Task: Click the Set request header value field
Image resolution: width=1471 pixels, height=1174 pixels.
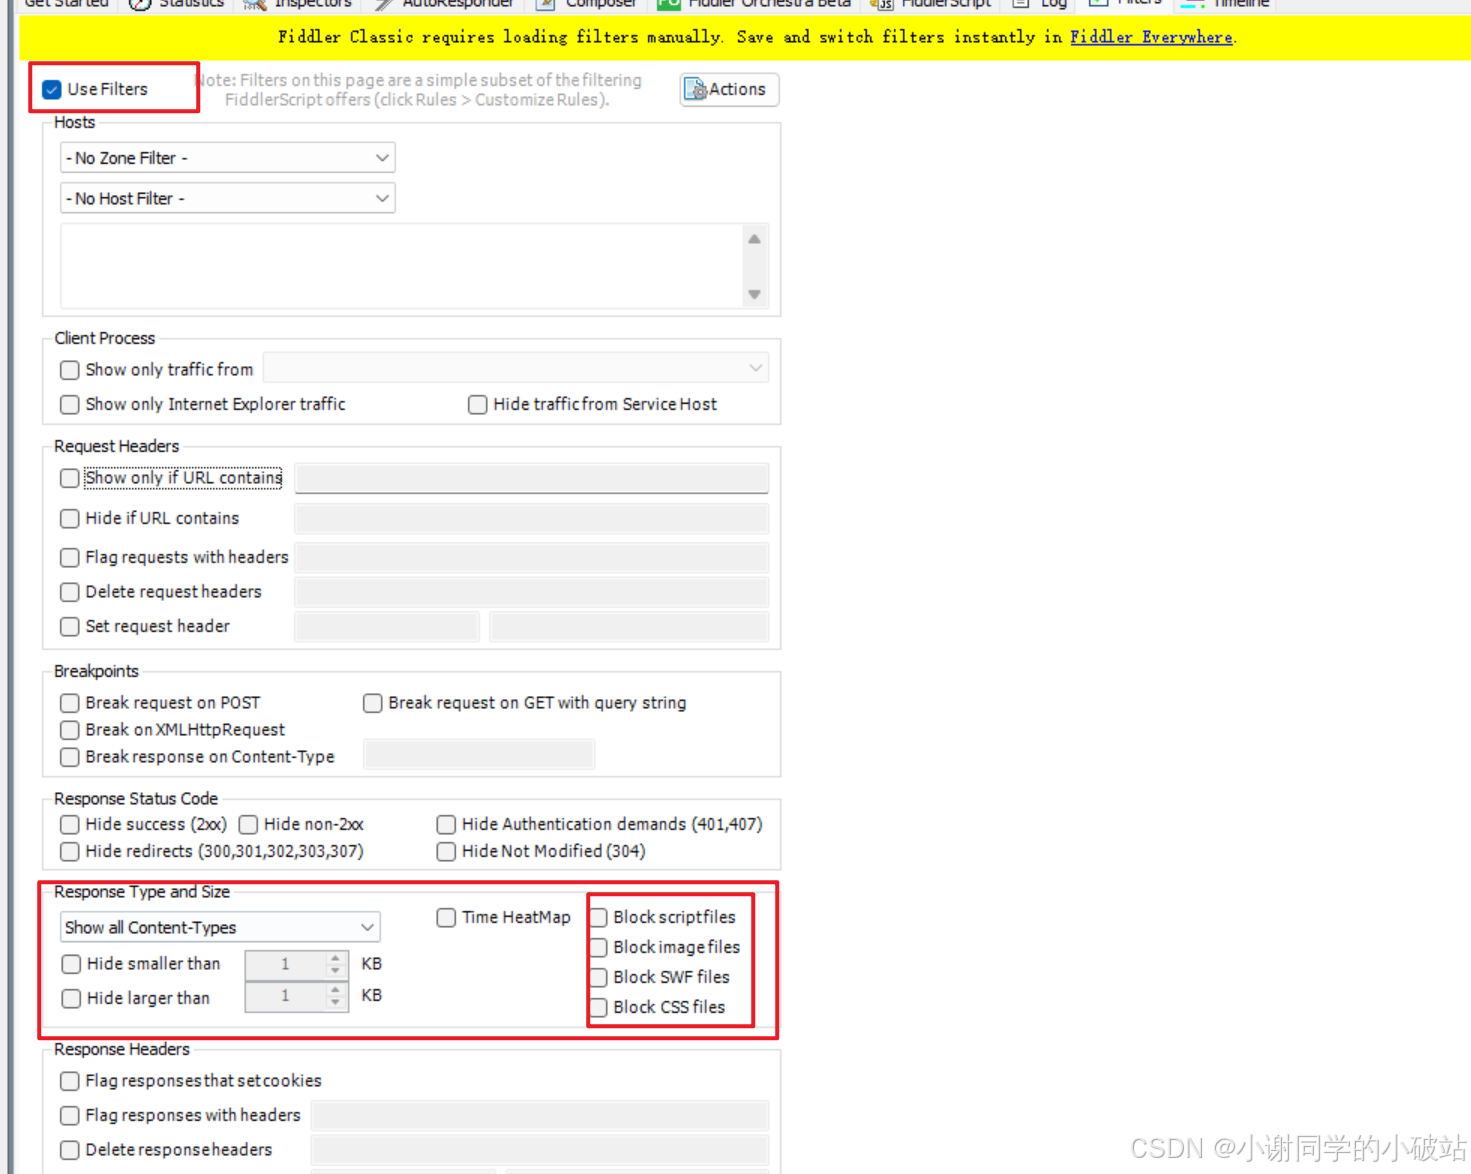Action: [x=629, y=626]
